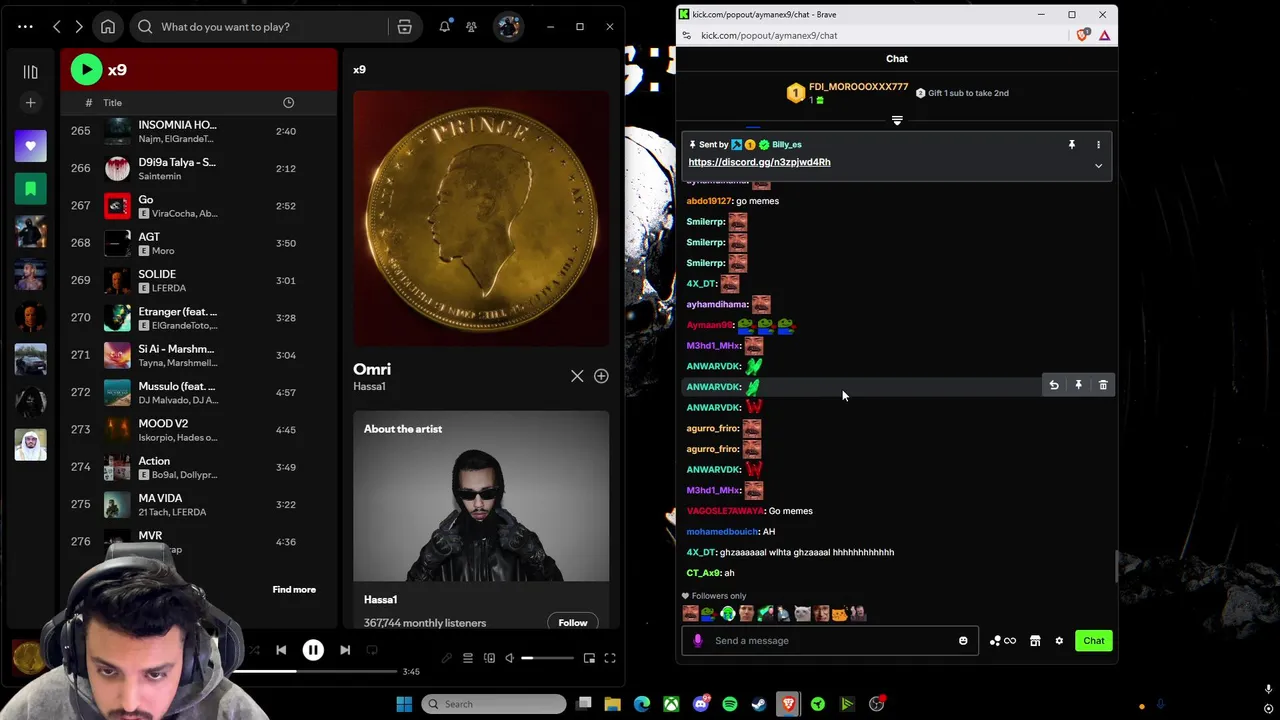Image resolution: width=1280 pixels, height=720 pixels.
Task: Delete hovered ANWARVDK message
Action: [x=1103, y=385]
